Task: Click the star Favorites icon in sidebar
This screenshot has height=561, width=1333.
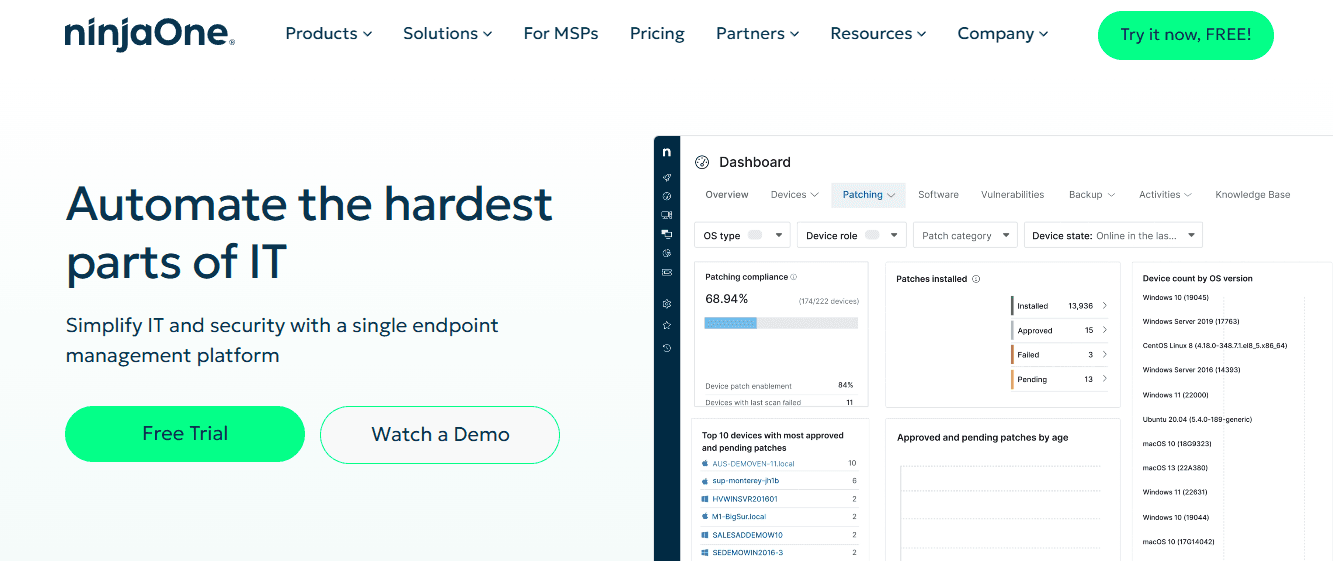Action: [667, 326]
